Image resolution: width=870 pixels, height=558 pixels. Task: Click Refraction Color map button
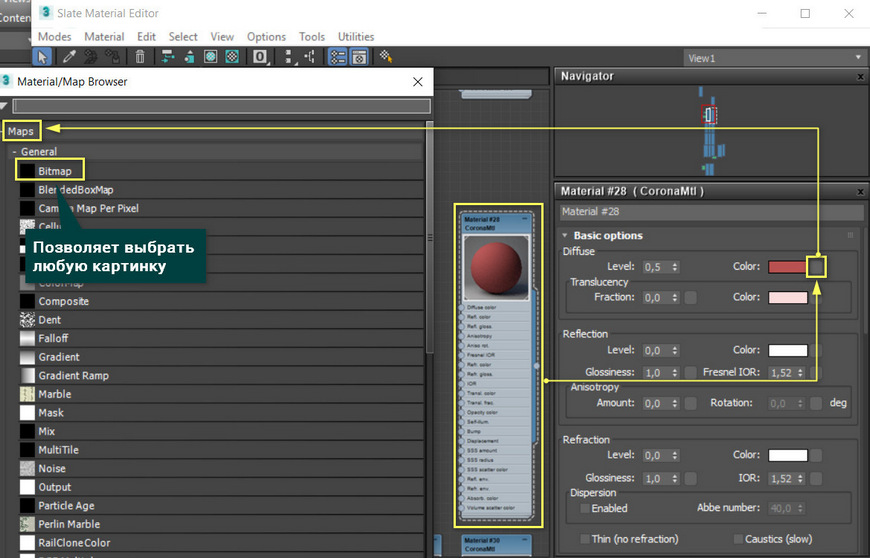click(816, 455)
